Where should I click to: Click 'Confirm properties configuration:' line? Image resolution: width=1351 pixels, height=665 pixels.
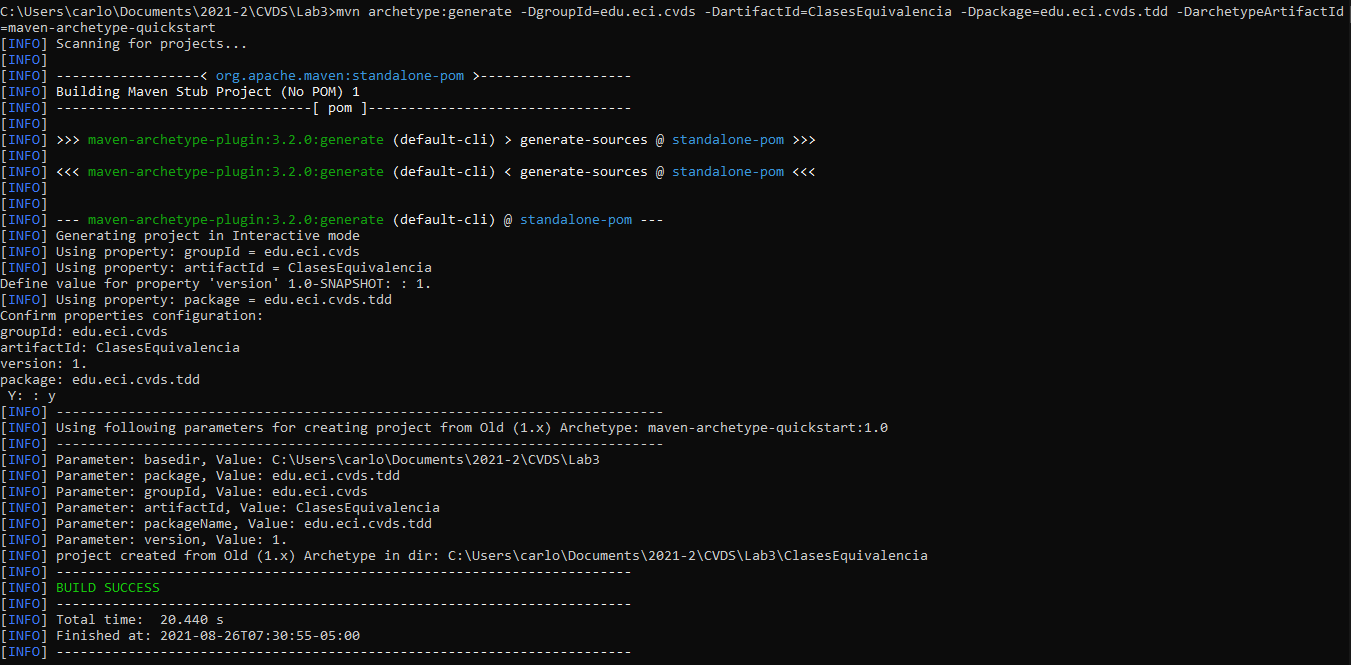click(132, 316)
